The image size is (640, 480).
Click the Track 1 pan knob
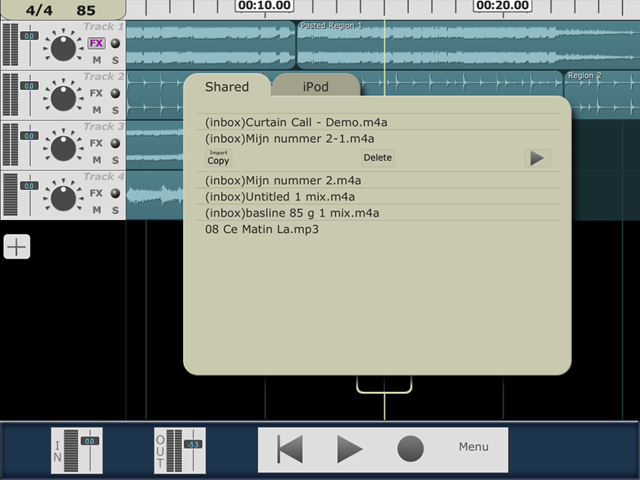63,46
